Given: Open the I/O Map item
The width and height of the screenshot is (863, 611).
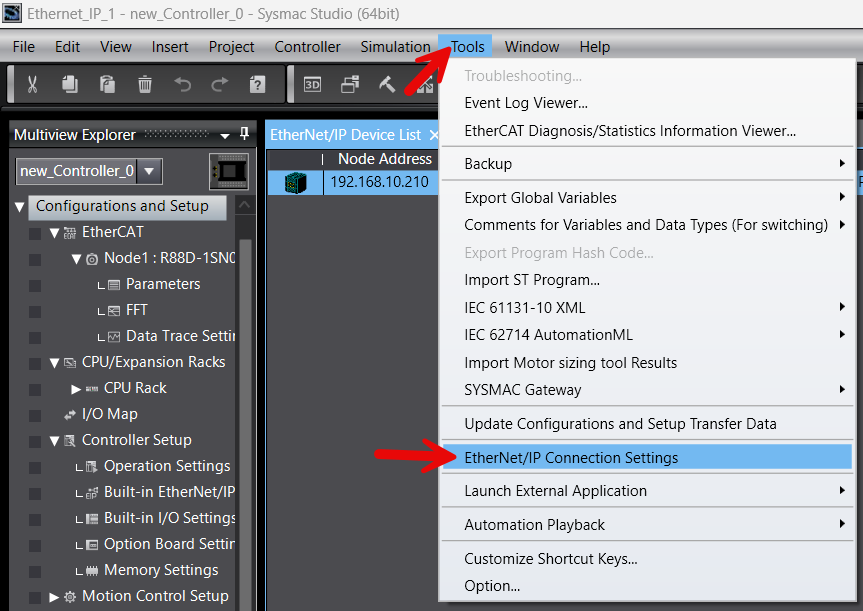Looking at the screenshot, I should pyautogui.click(x=110, y=414).
